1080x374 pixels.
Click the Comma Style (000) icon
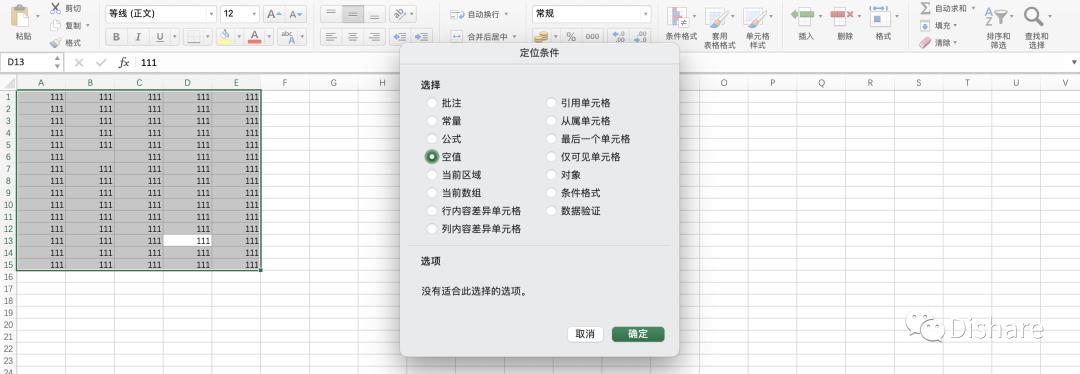592,37
